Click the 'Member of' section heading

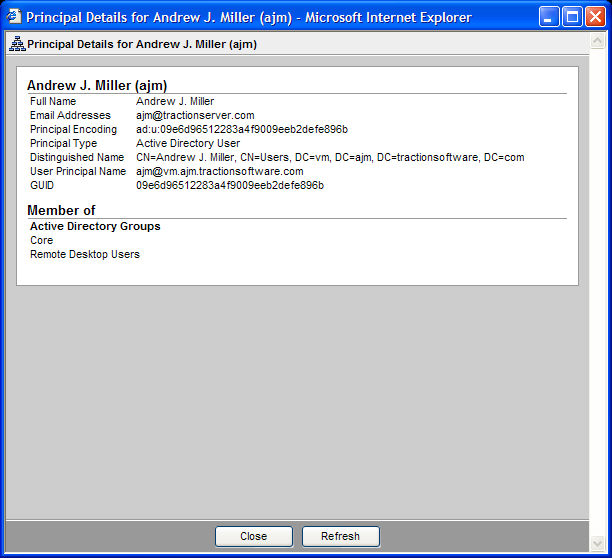pyautogui.click(x=61, y=210)
